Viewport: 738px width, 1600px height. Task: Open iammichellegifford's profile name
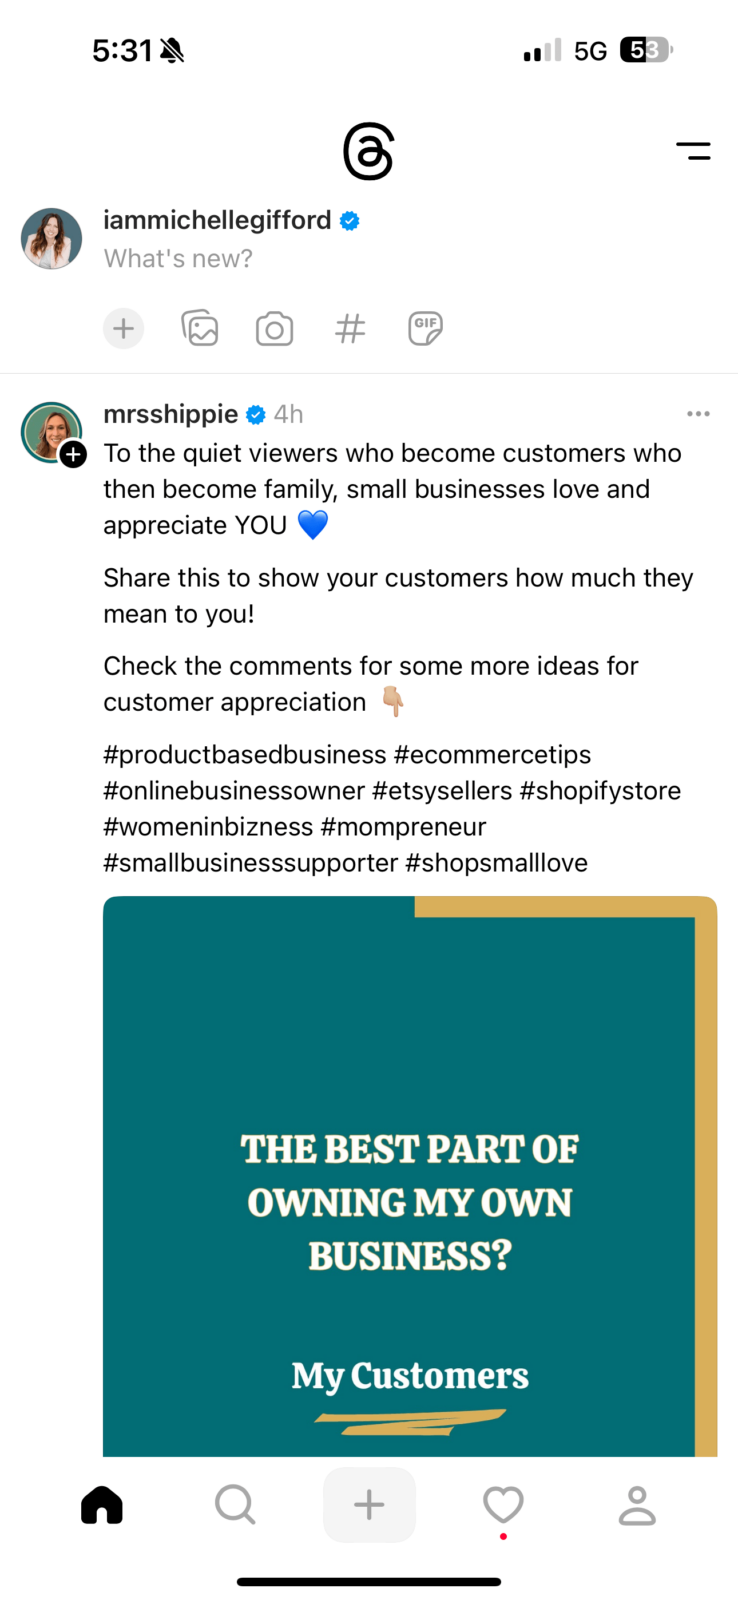coord(217,219)
